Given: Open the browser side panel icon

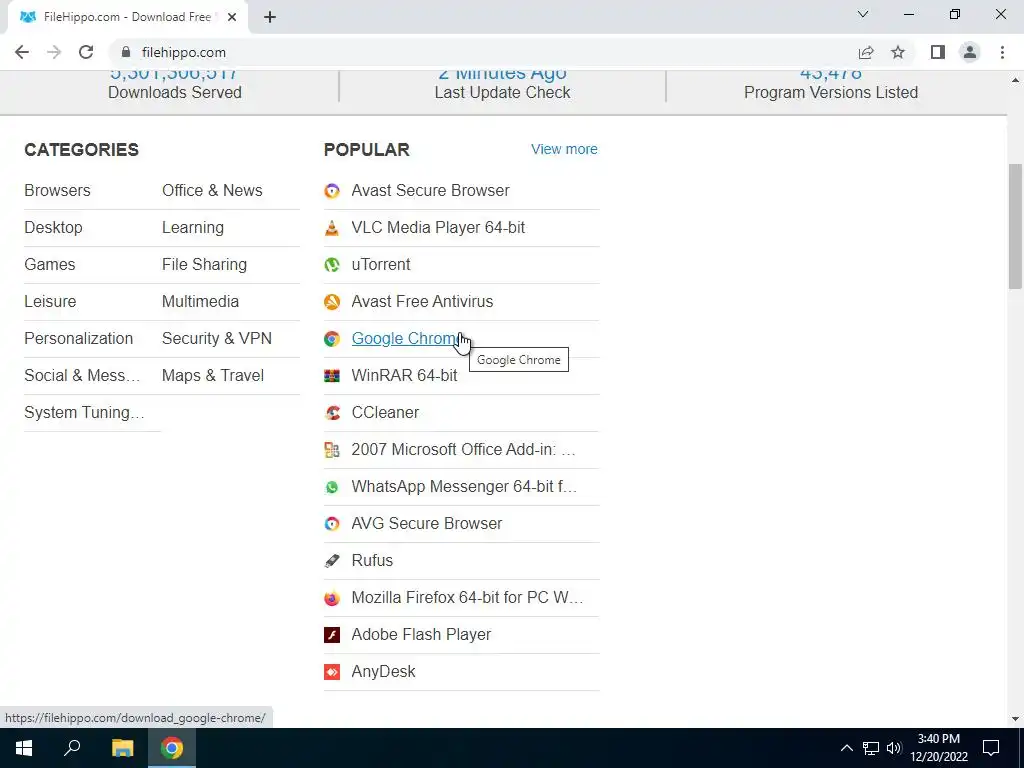Looking at the screenshot, I should tap(938, 52).
